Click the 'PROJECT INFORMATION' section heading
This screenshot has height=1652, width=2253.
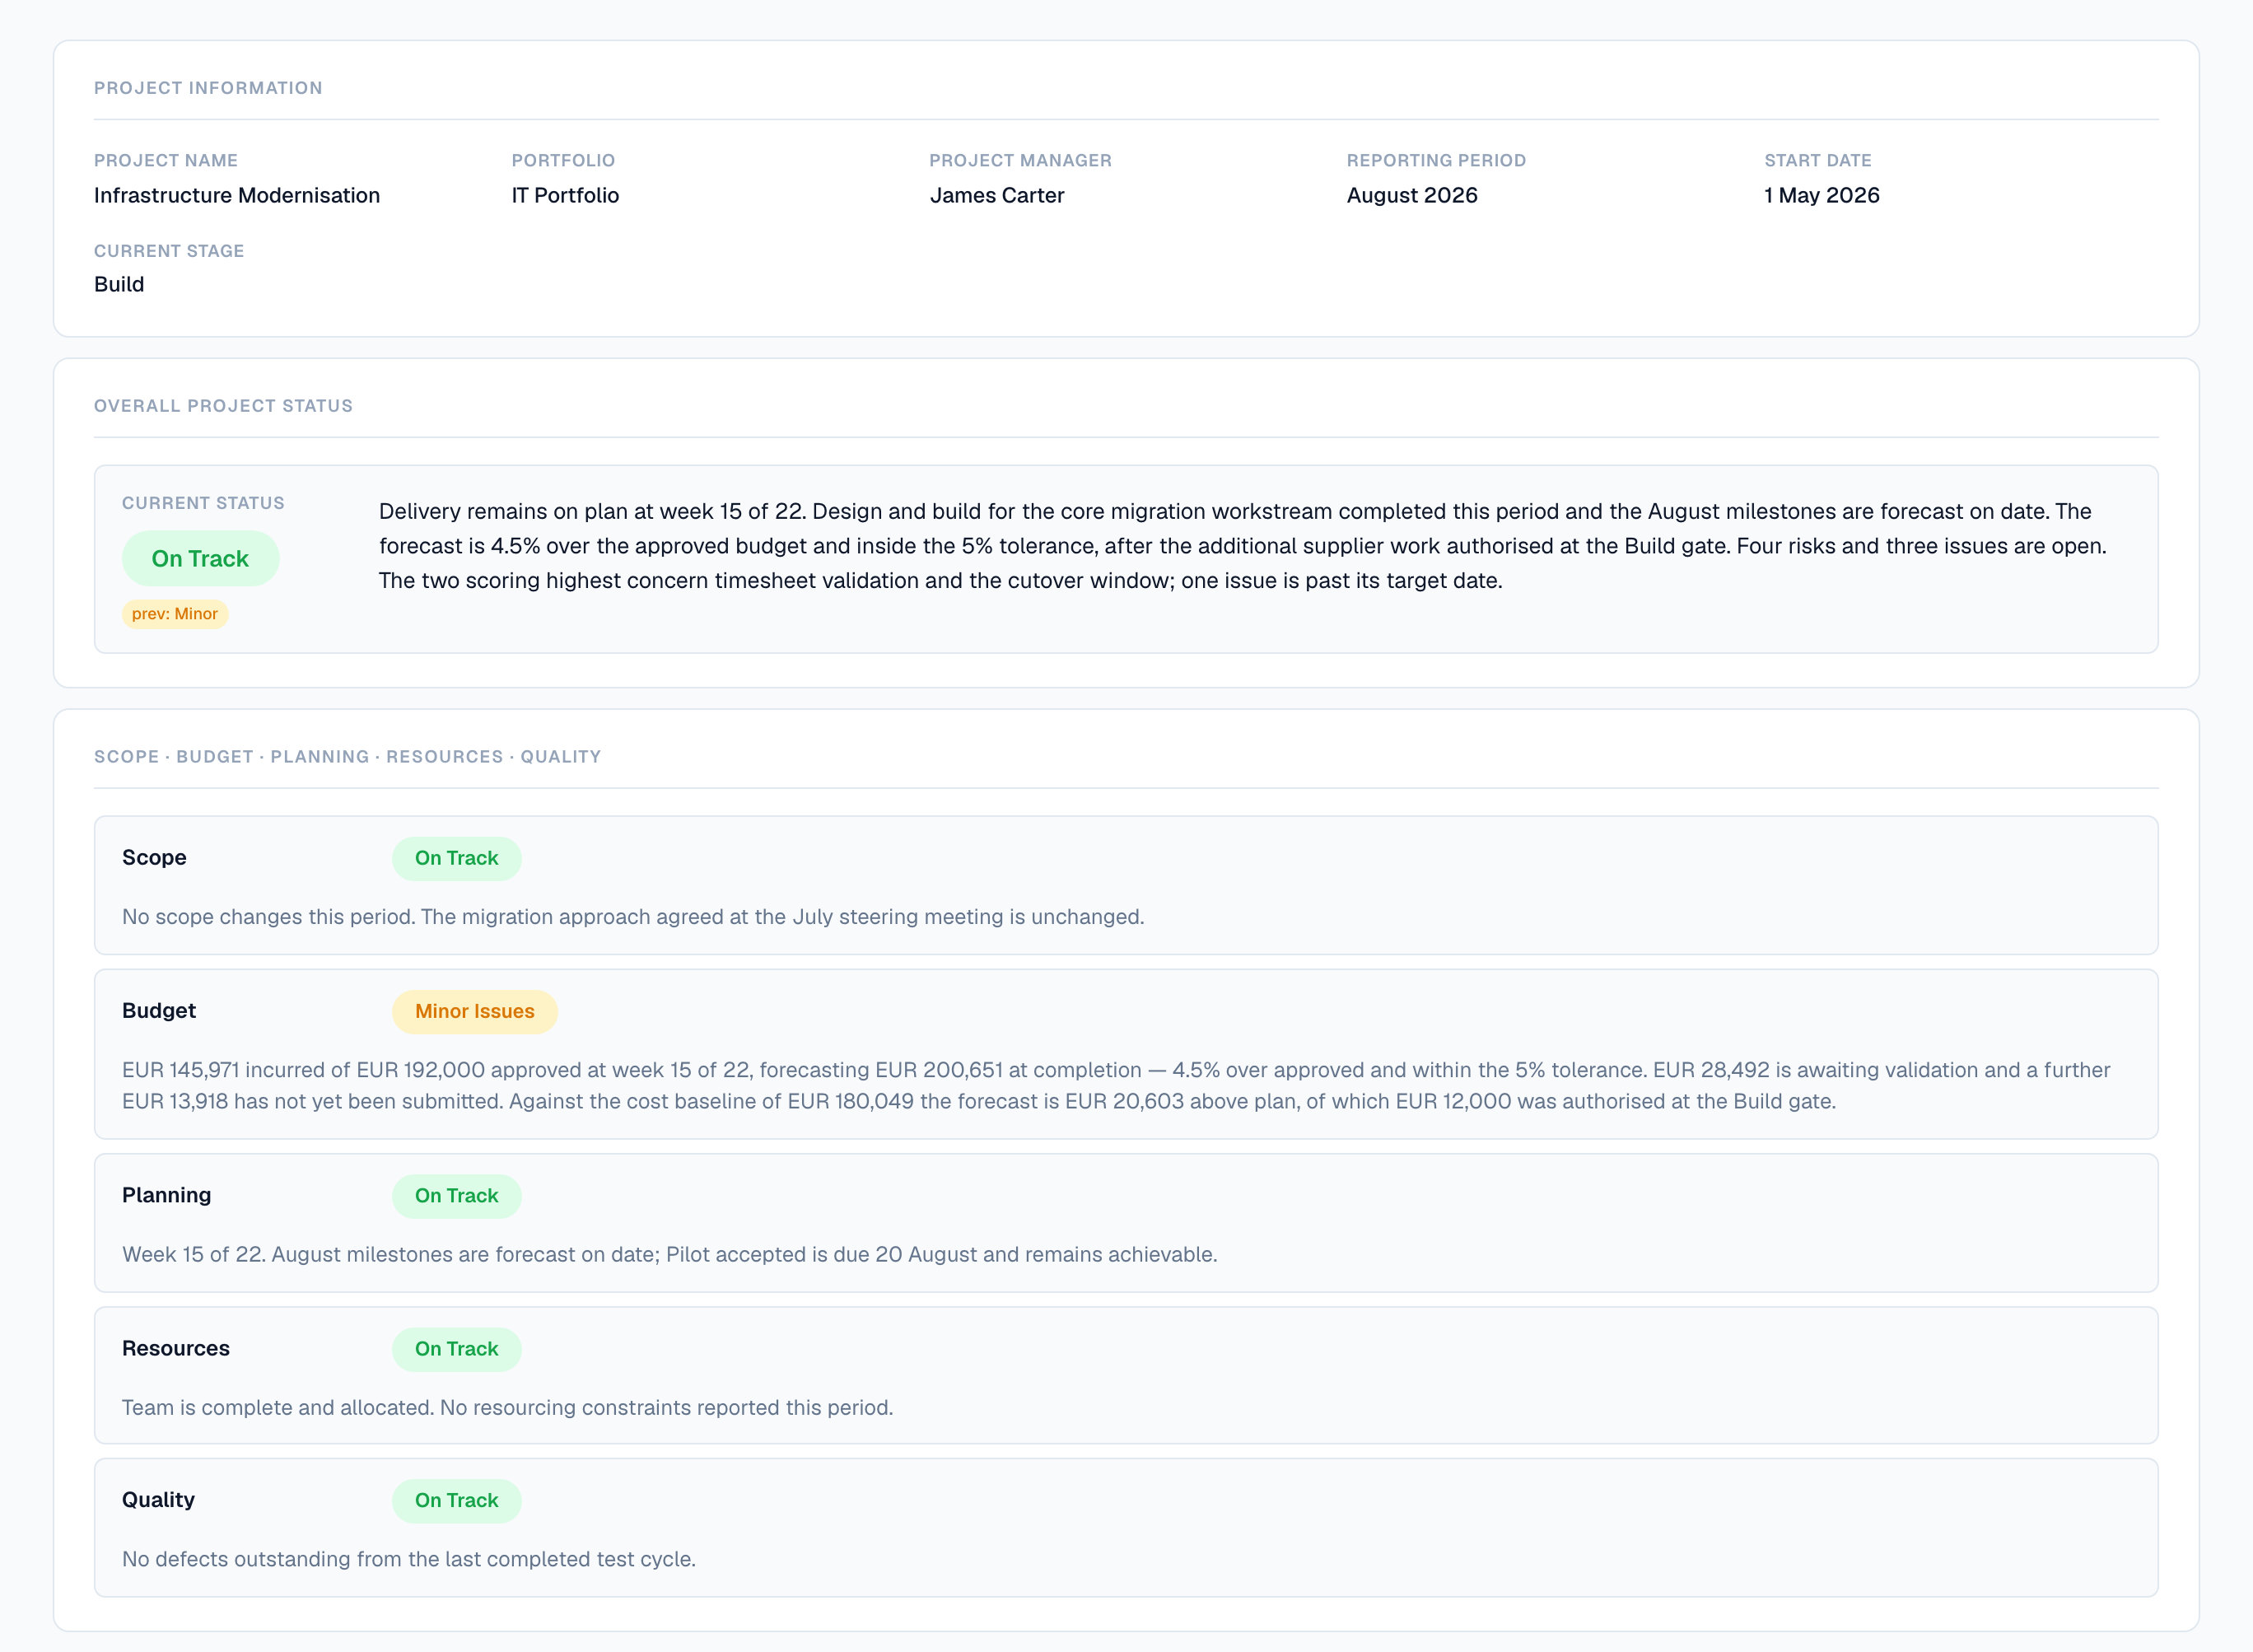click(x=208, y=88)
